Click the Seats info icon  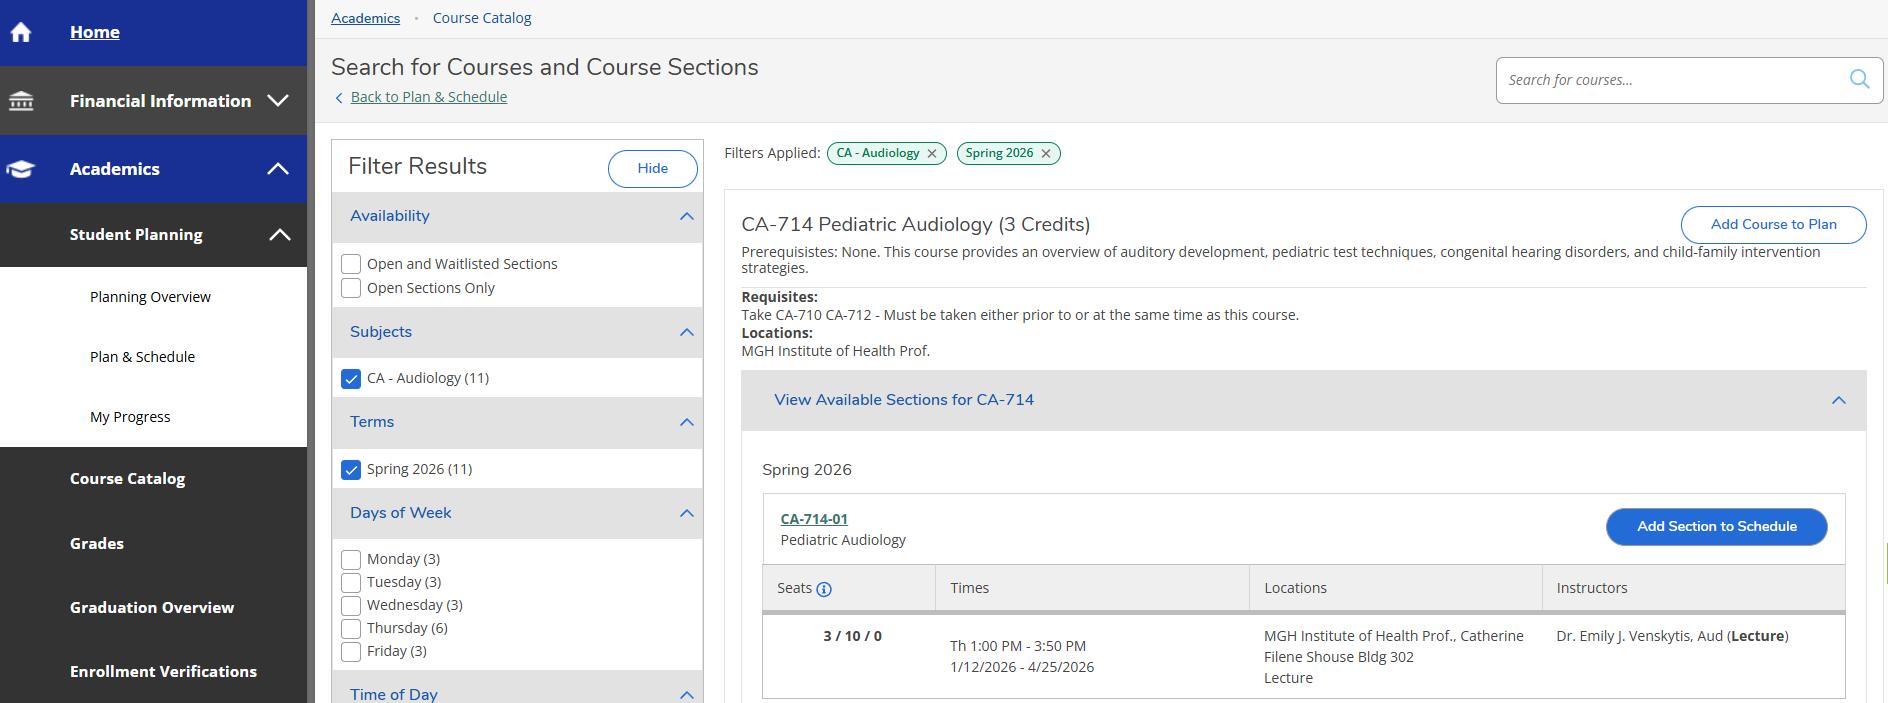point(824,589)
